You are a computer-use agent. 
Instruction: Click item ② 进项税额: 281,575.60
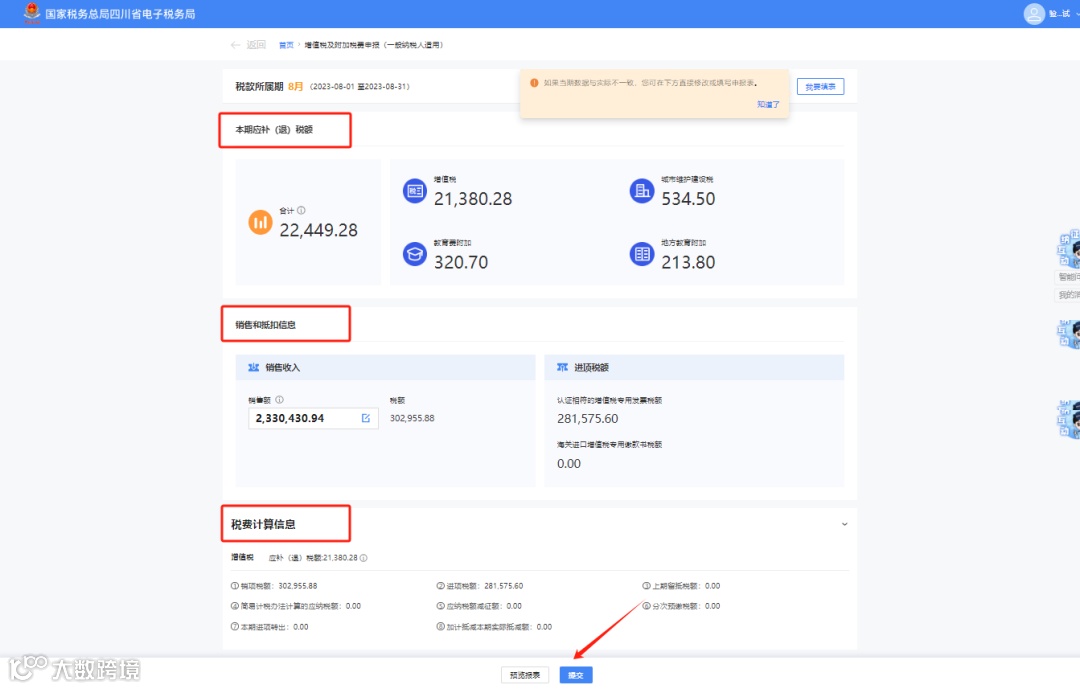[480, 586]
